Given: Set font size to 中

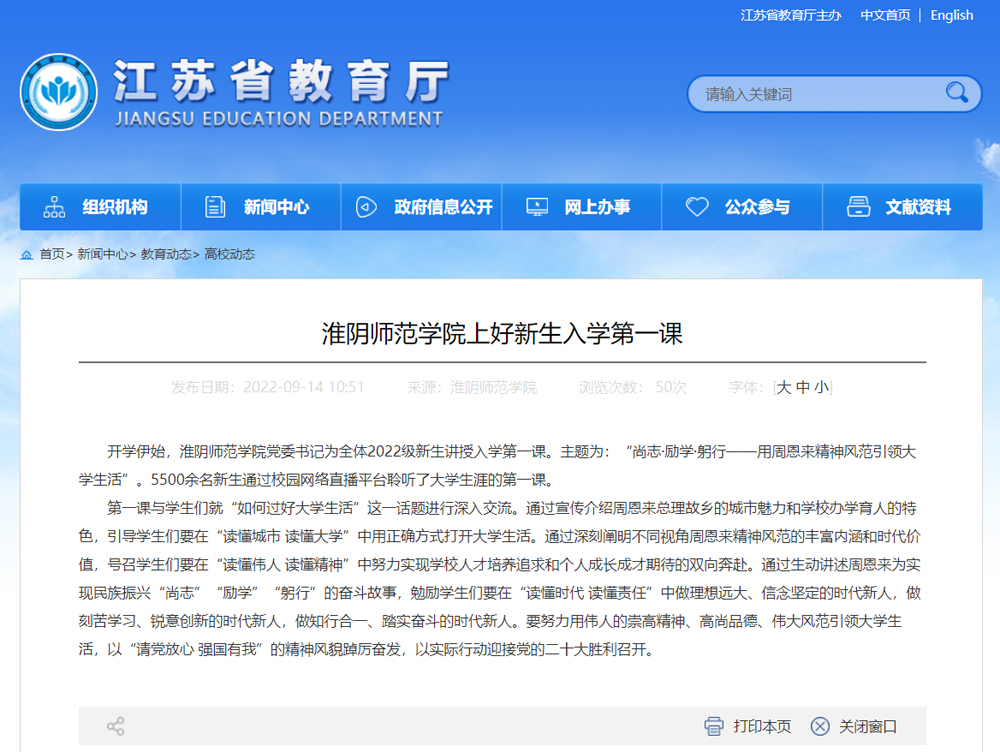Looking at the screenshot, I should (803, 387).
